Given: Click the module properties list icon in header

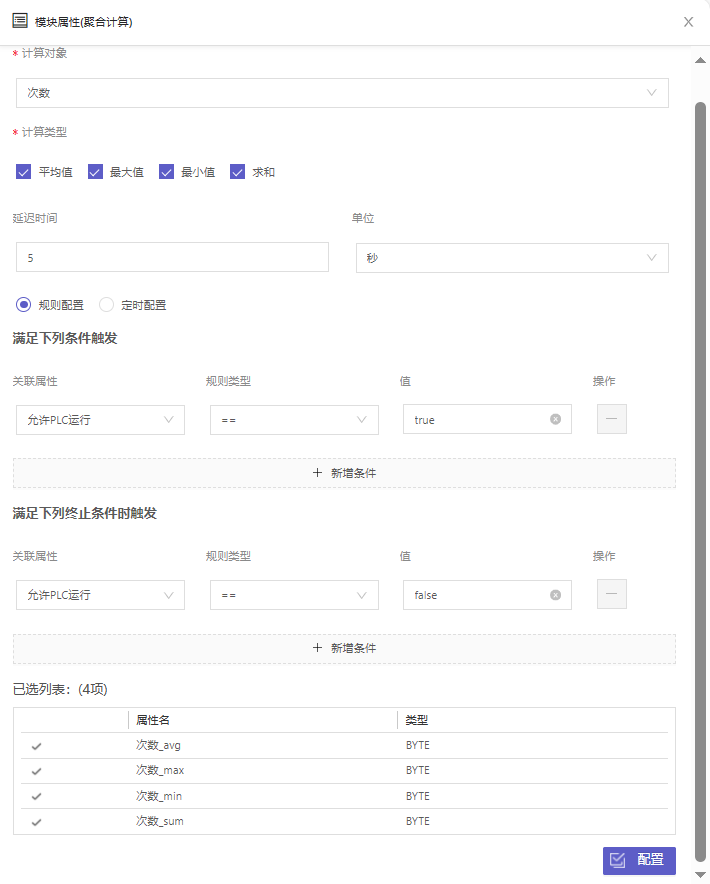Looking at the screenshot, I should click(x=20, y=21).
